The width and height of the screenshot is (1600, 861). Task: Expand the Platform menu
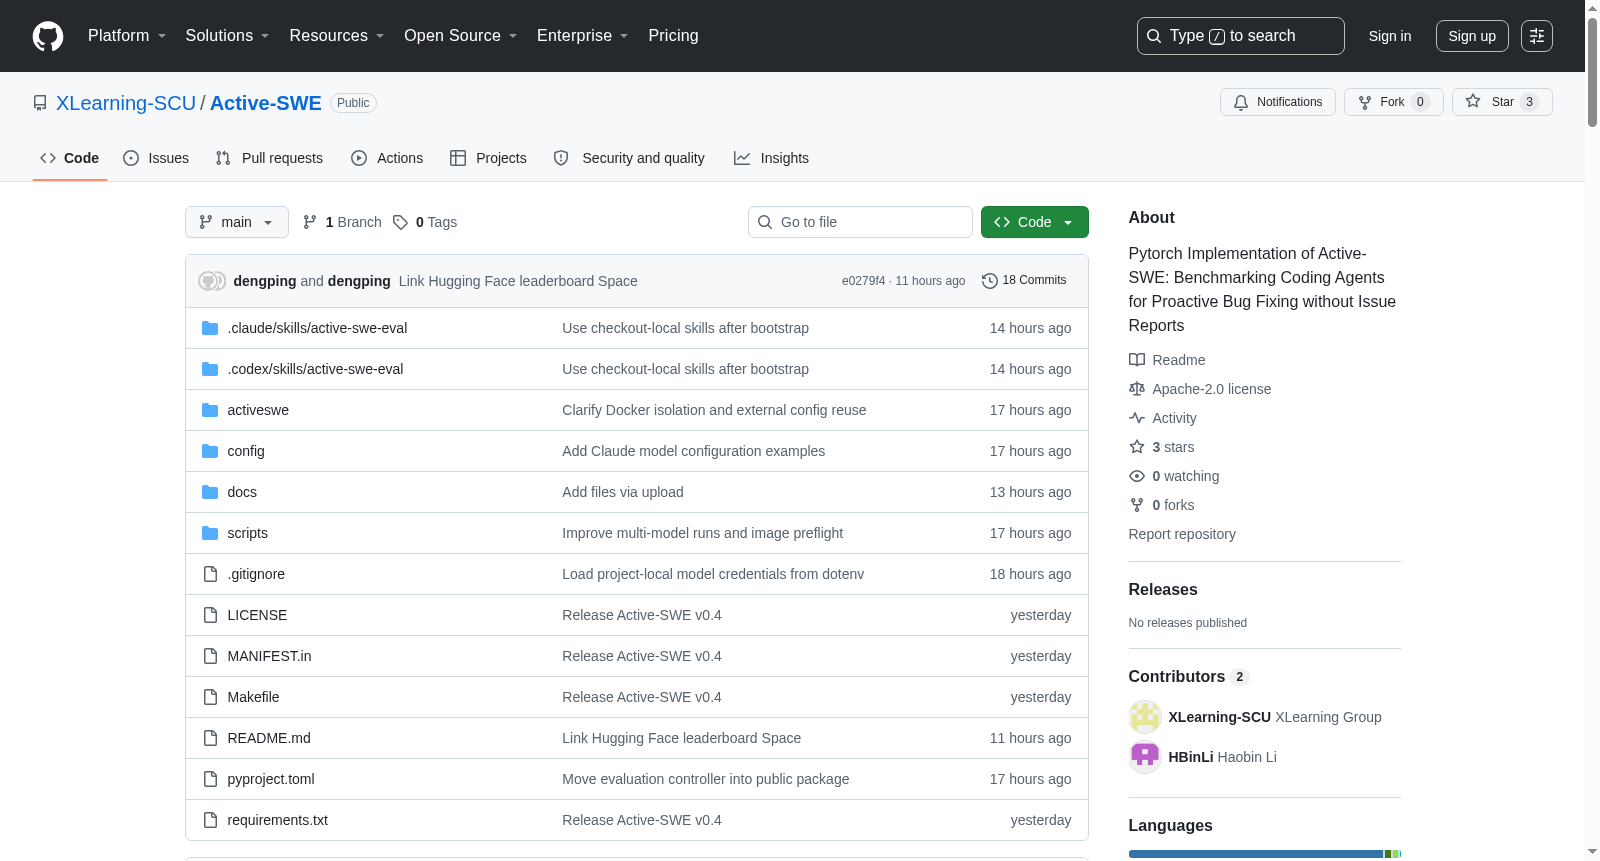(x=127, y=36)
